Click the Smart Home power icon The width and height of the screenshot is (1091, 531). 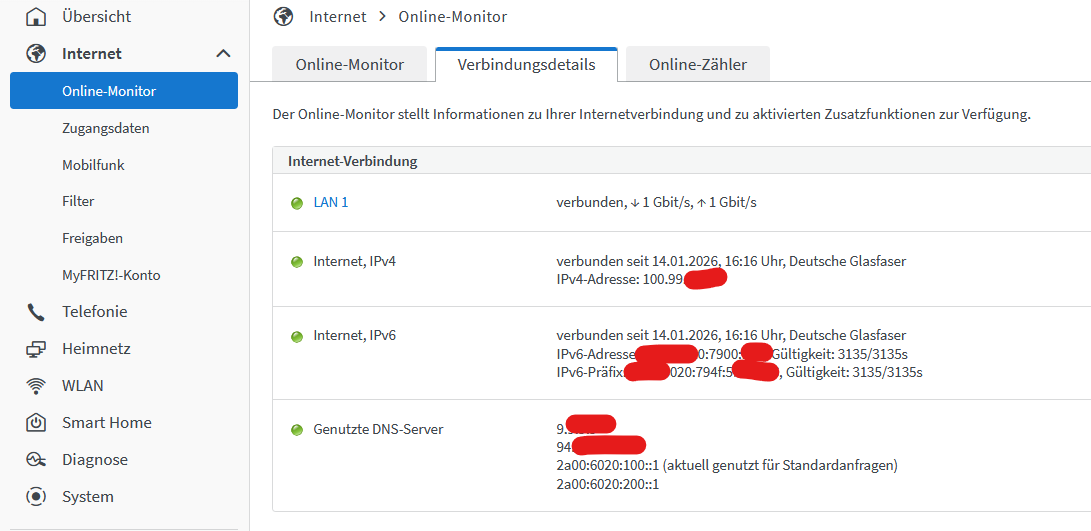36,423
